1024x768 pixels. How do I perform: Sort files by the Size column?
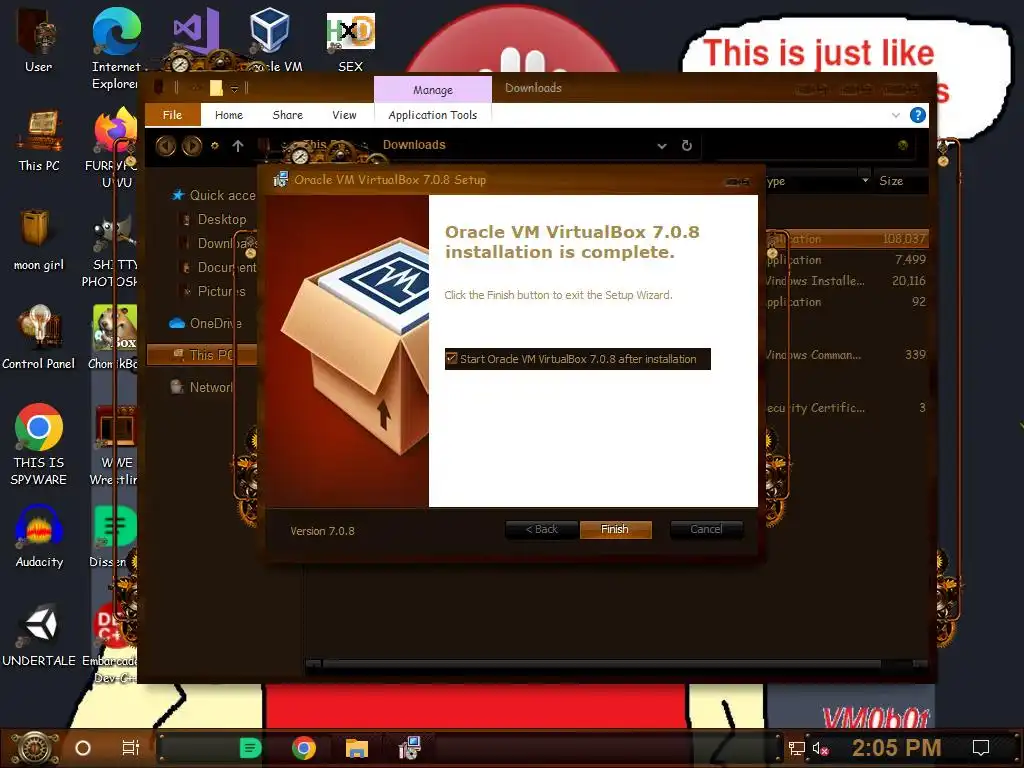point(891,181)
